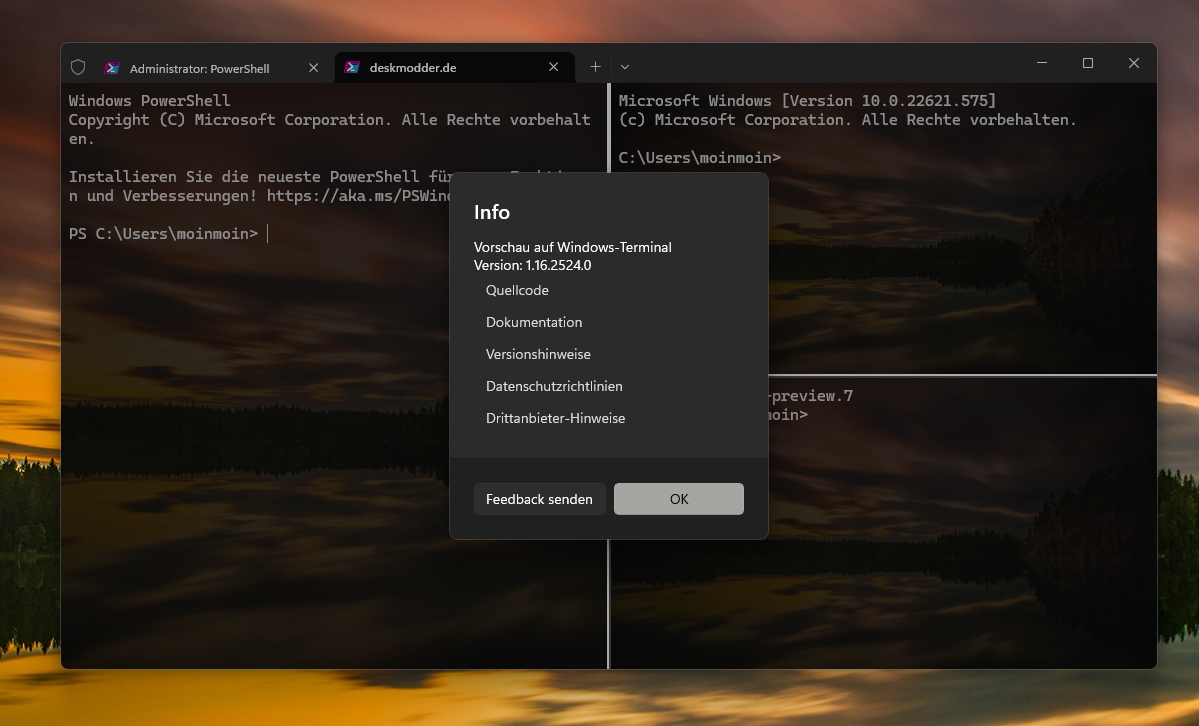1199x726 pixels.
Task: Click the Feedback senden button
Action: click(x=539, y=500)
